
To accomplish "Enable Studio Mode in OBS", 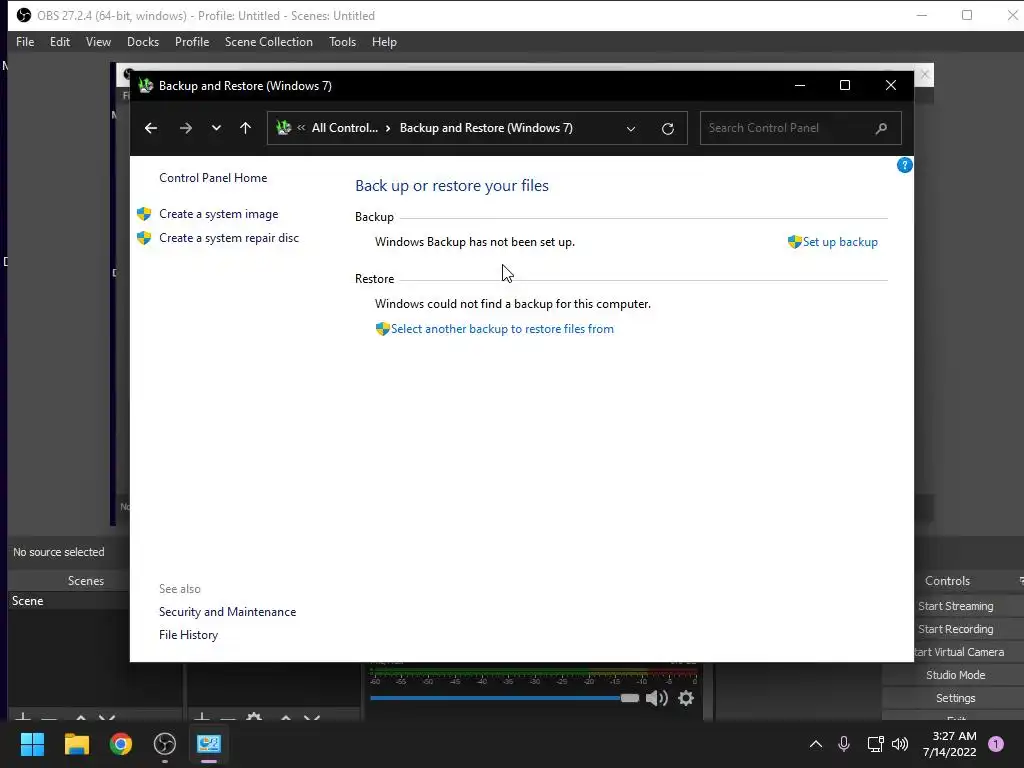I will click(955, 675).
